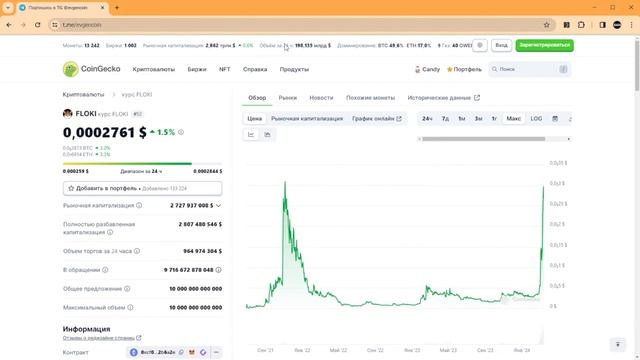This screenshot has height=360, width=640.
Task: Open Биржи menu
Action: (197, 69)
